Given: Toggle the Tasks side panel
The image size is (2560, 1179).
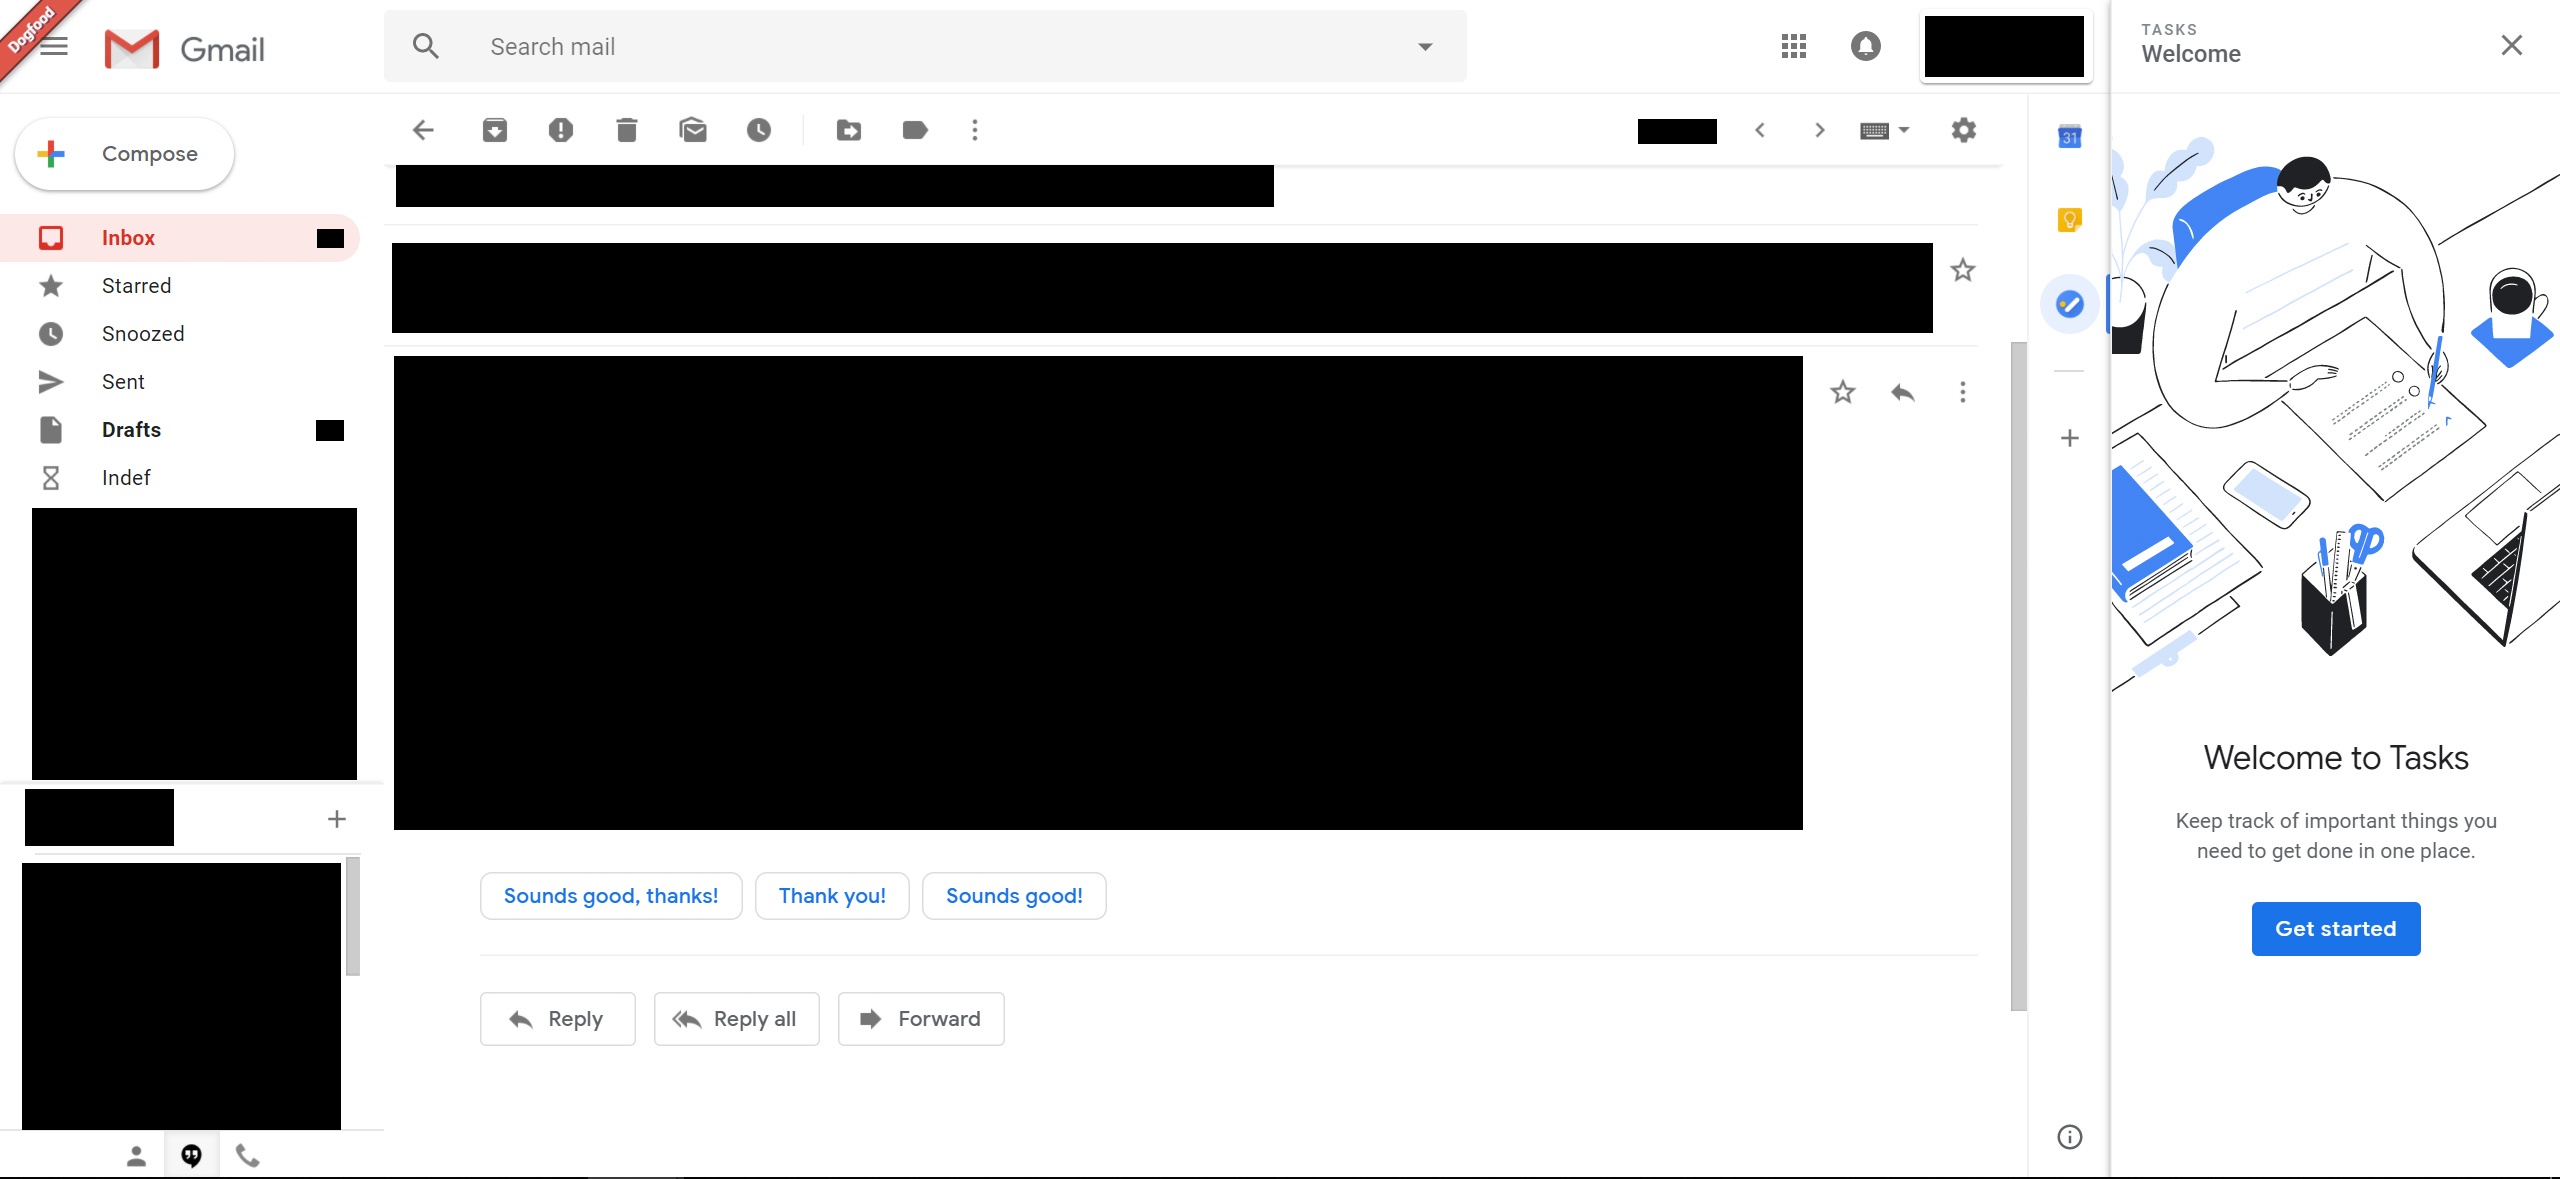Looking at the screenshot, I should (2070, 304).
